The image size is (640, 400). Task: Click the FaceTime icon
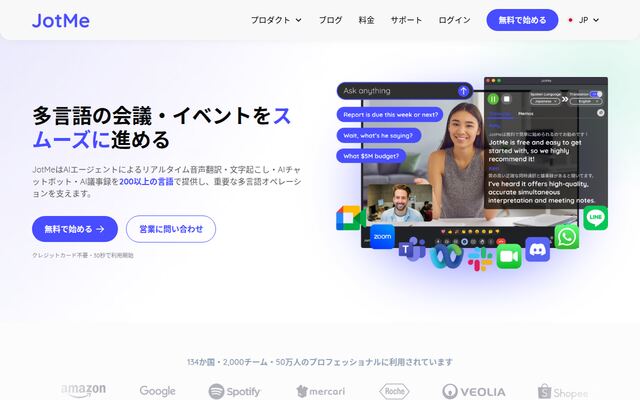pyautogui.click(x=509, y=256)
